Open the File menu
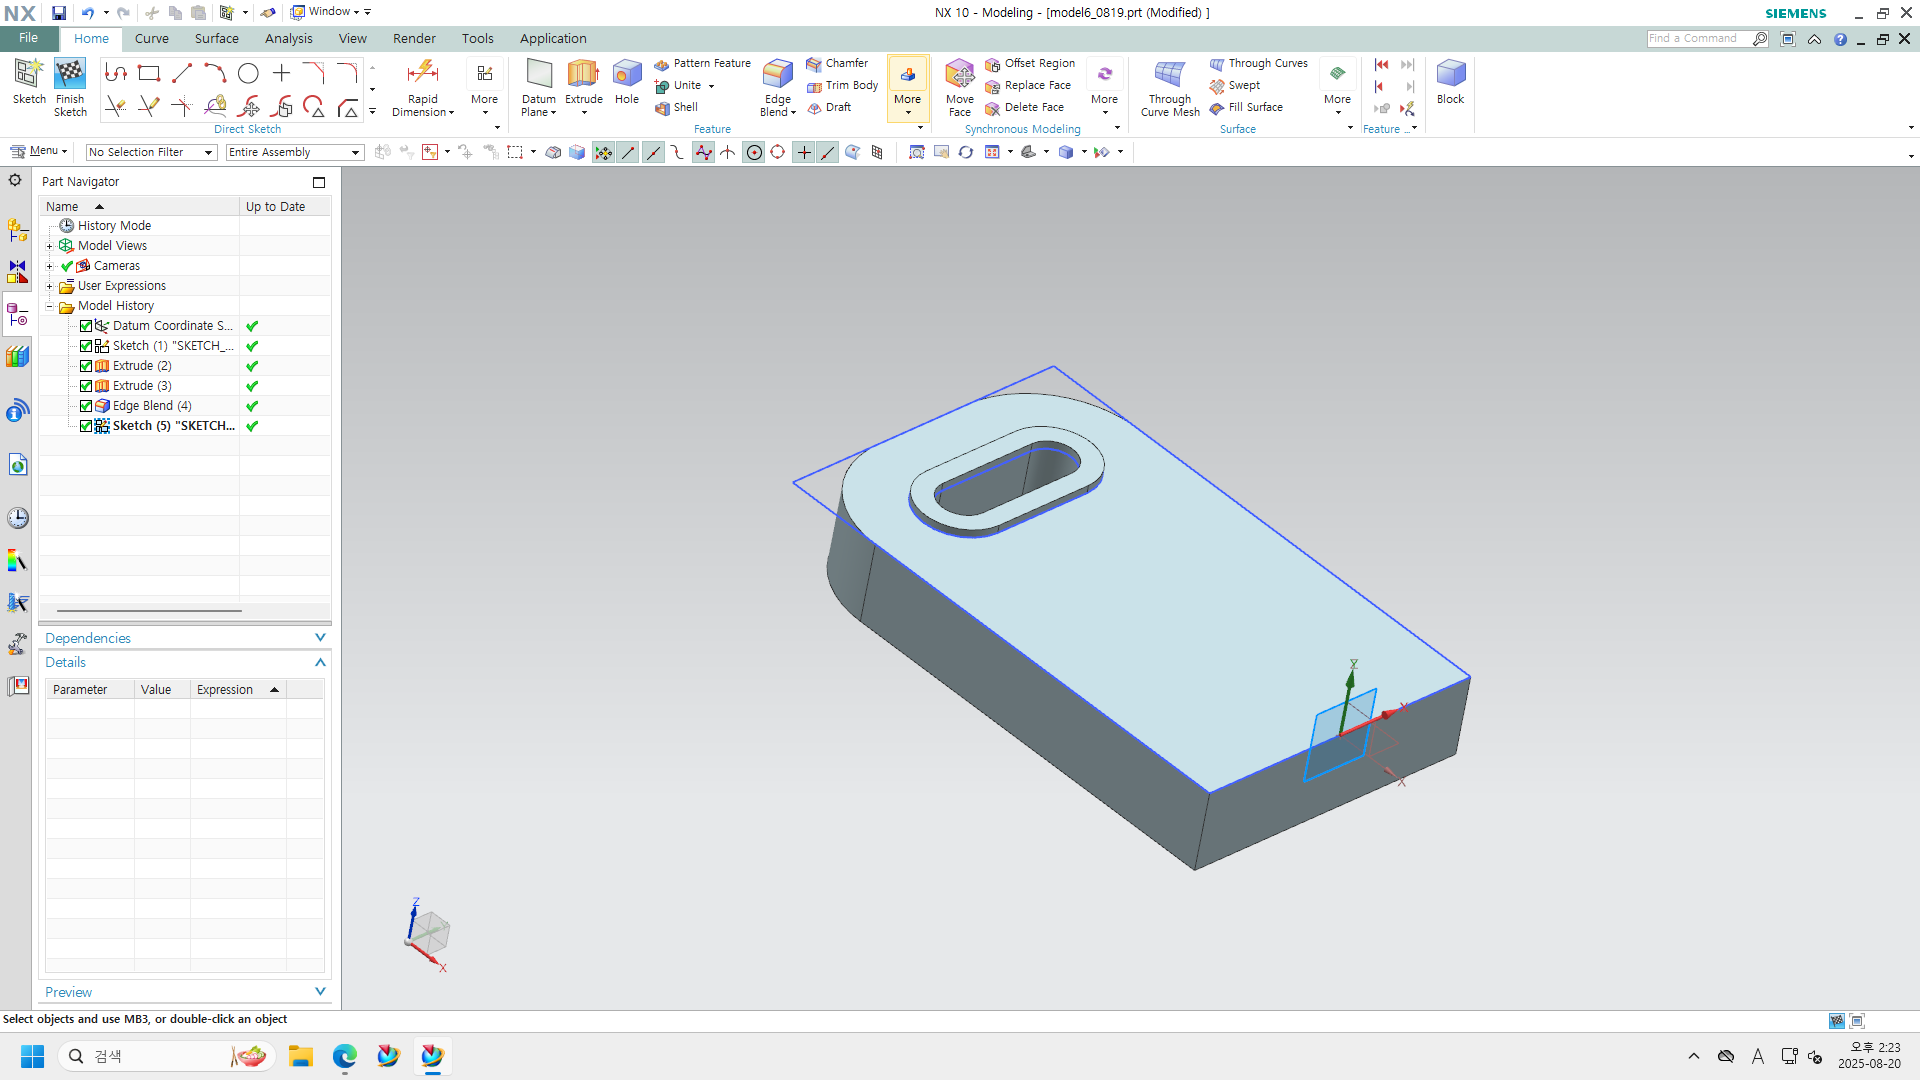This screenshot has height=1080, width=1920. (x=28, y=38)
